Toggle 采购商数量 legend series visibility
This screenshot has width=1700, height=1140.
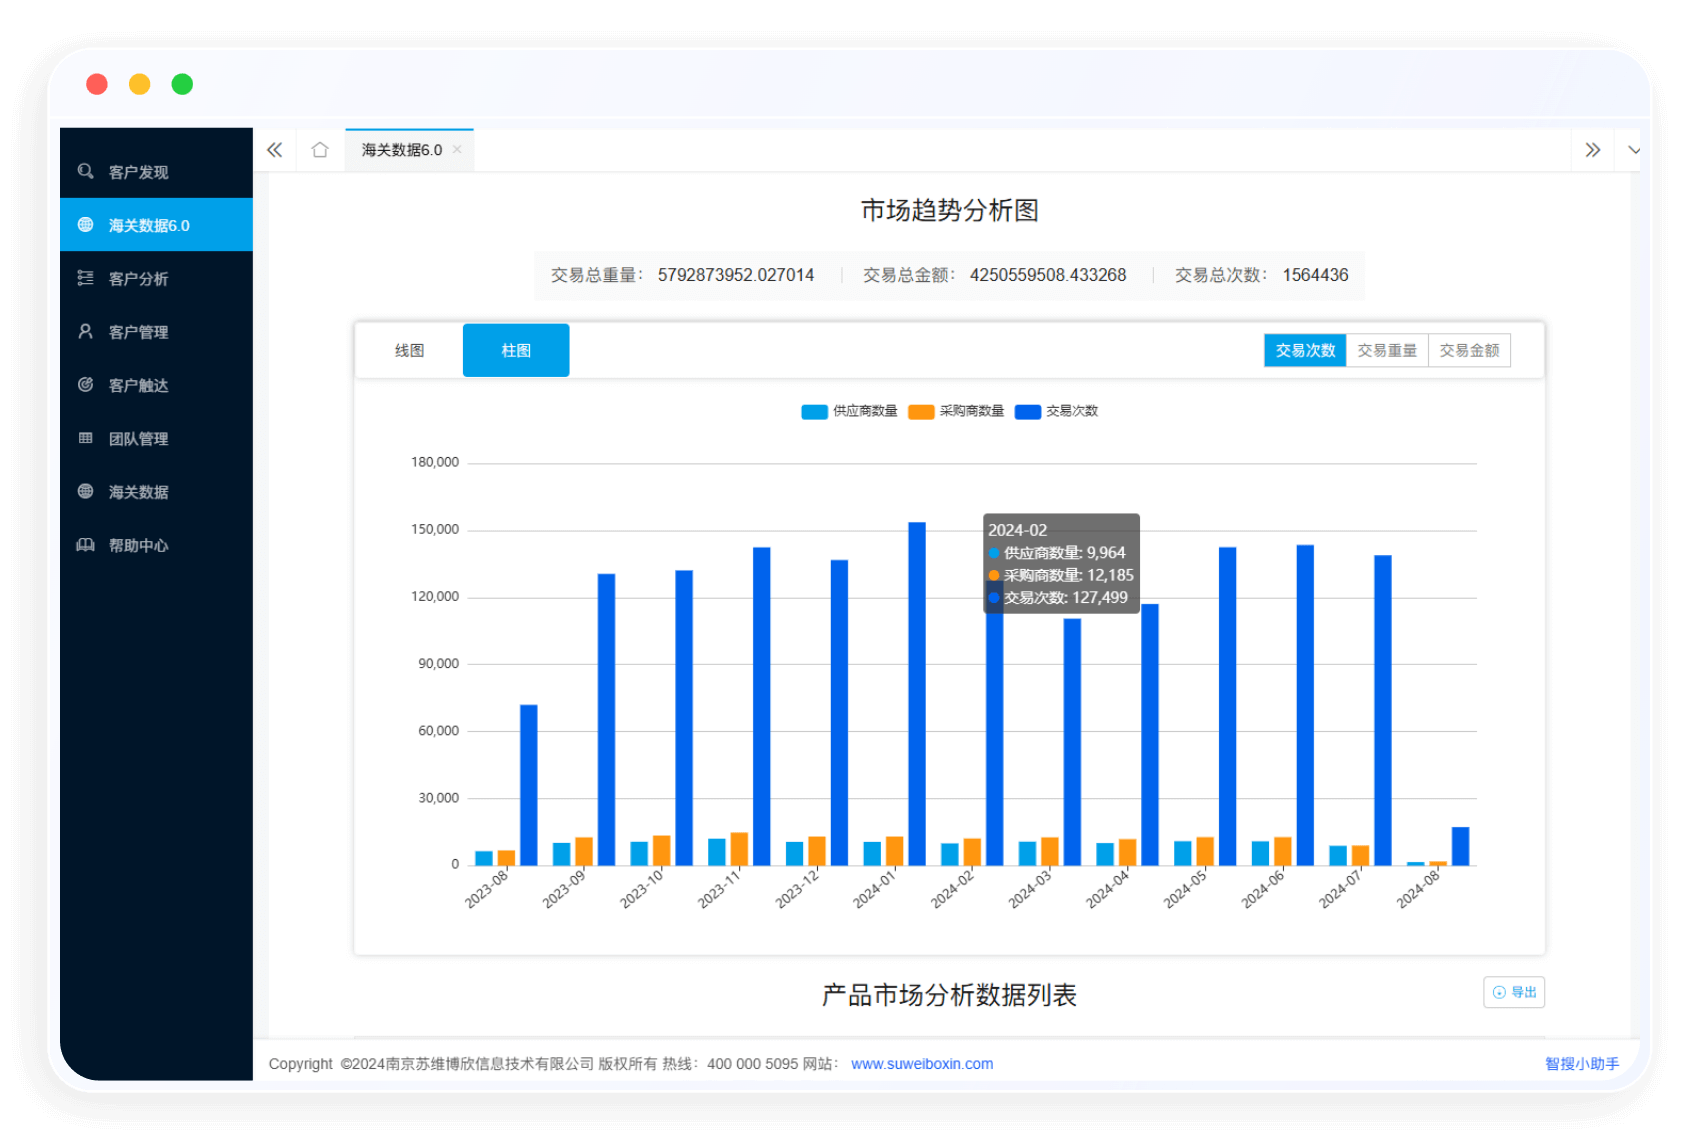coord(957,411)
